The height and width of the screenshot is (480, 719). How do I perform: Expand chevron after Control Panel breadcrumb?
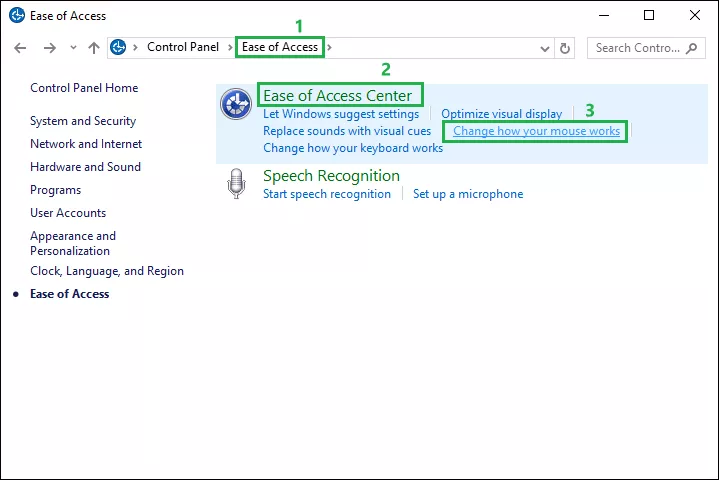point(230,47)
